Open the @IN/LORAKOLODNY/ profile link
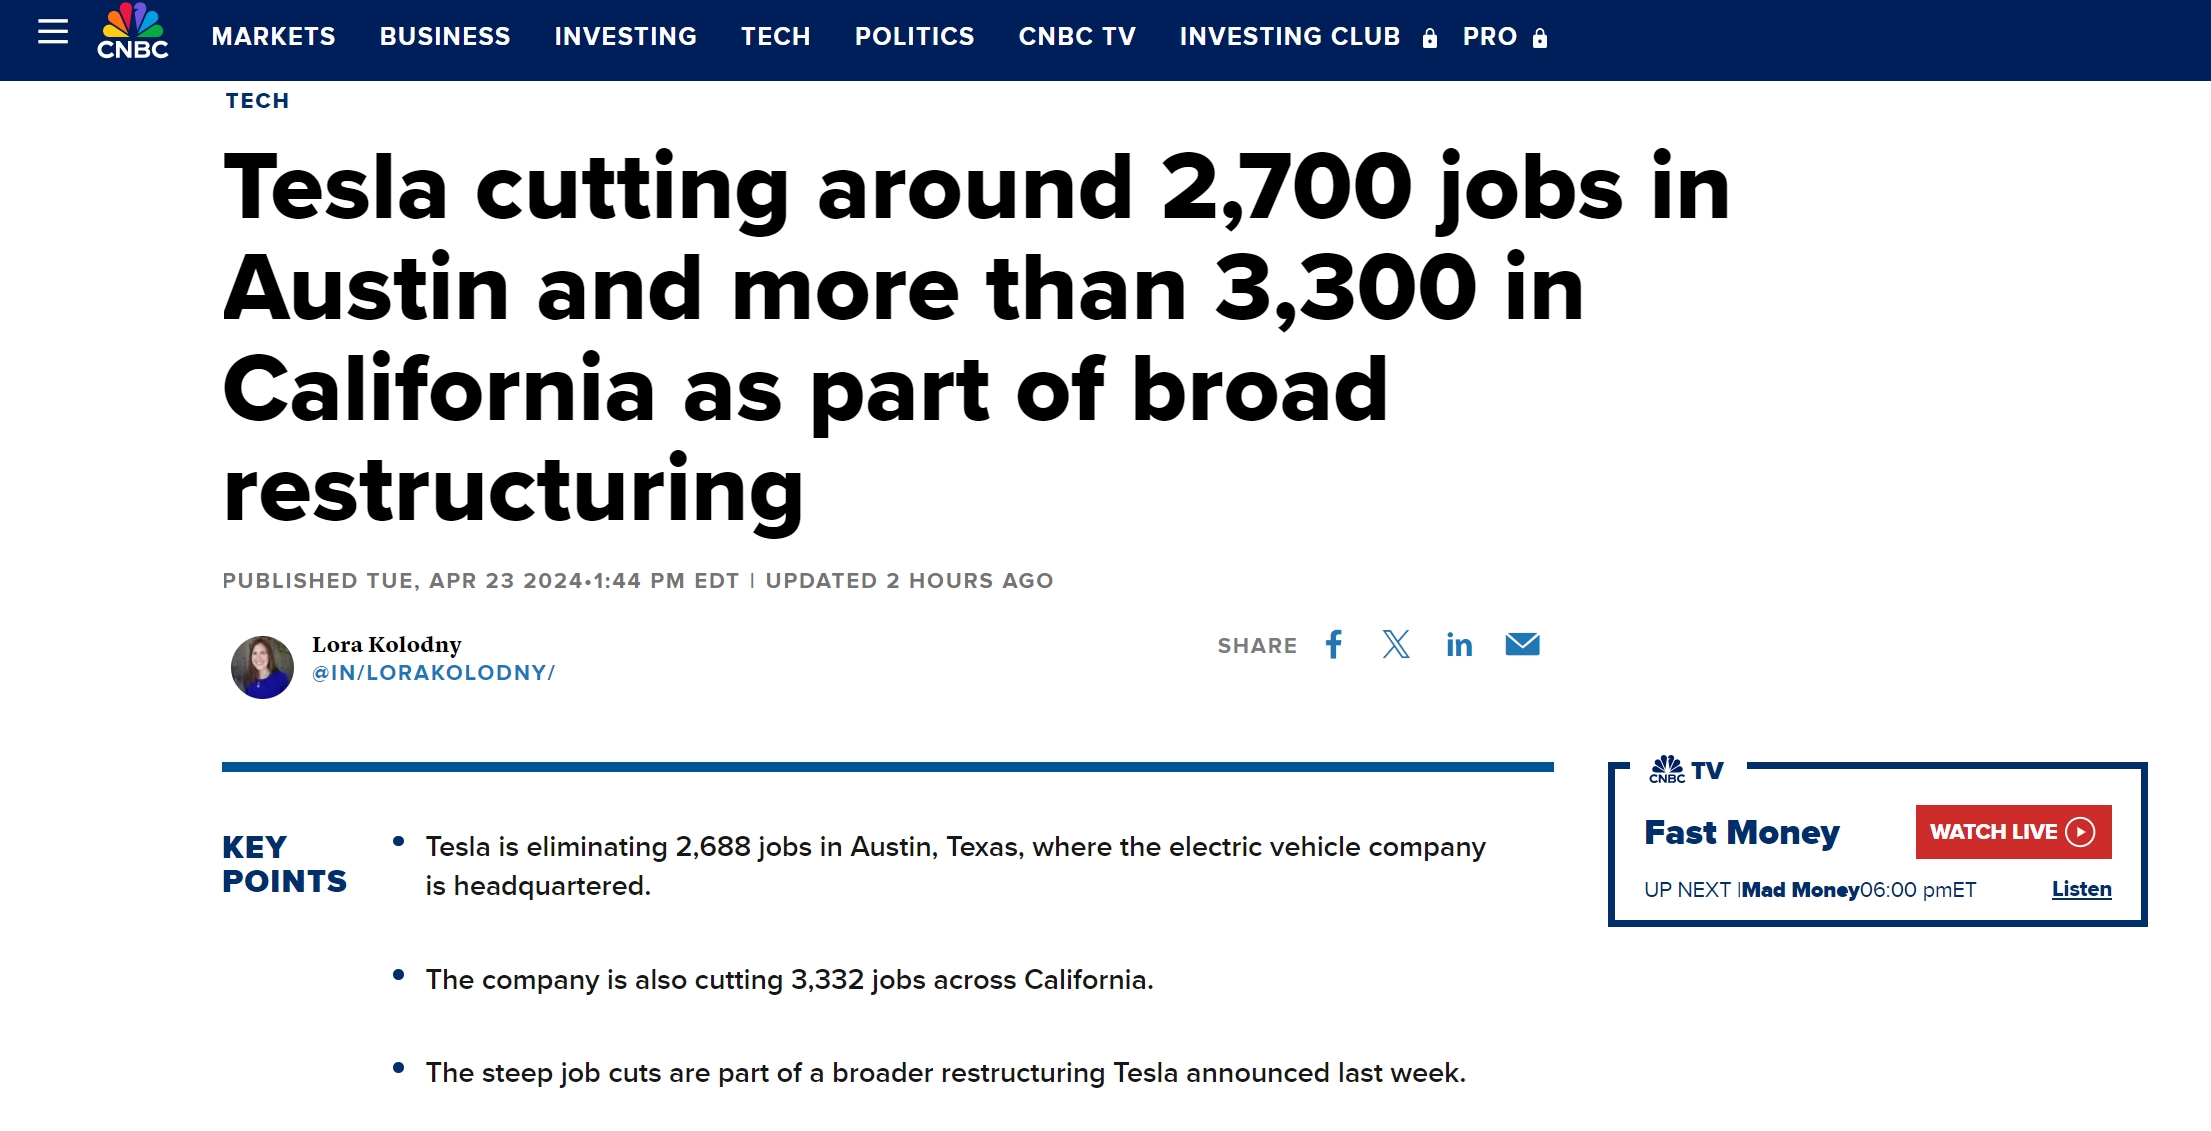2211x1131 pixels. (x=434, y=673)
